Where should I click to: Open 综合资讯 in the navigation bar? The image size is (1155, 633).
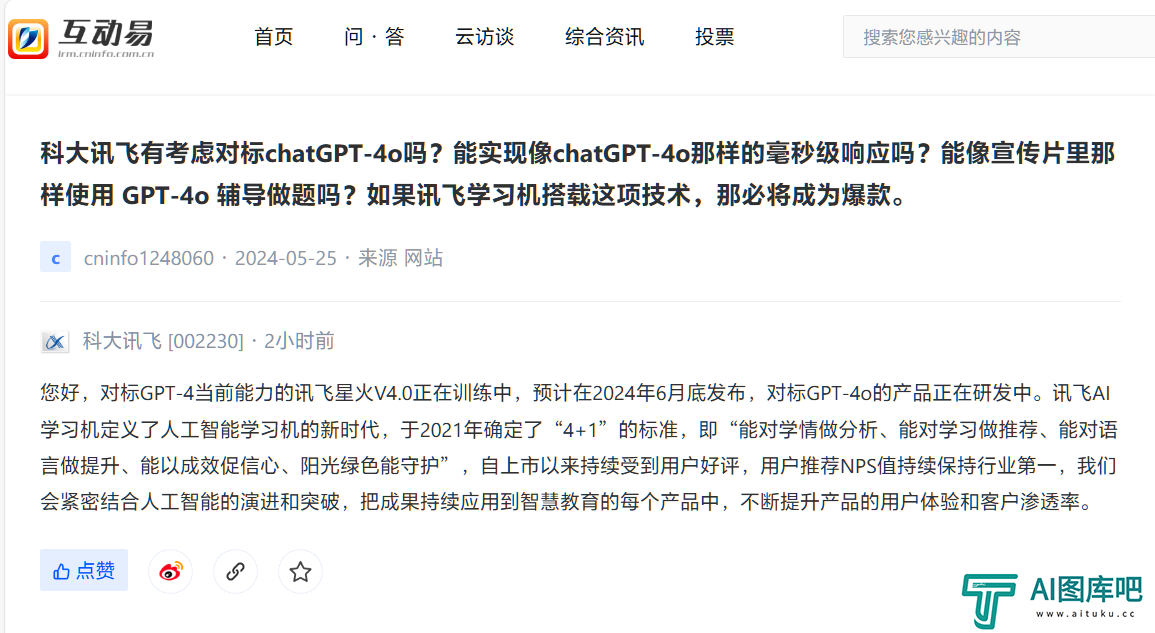[x=605, y=37]
